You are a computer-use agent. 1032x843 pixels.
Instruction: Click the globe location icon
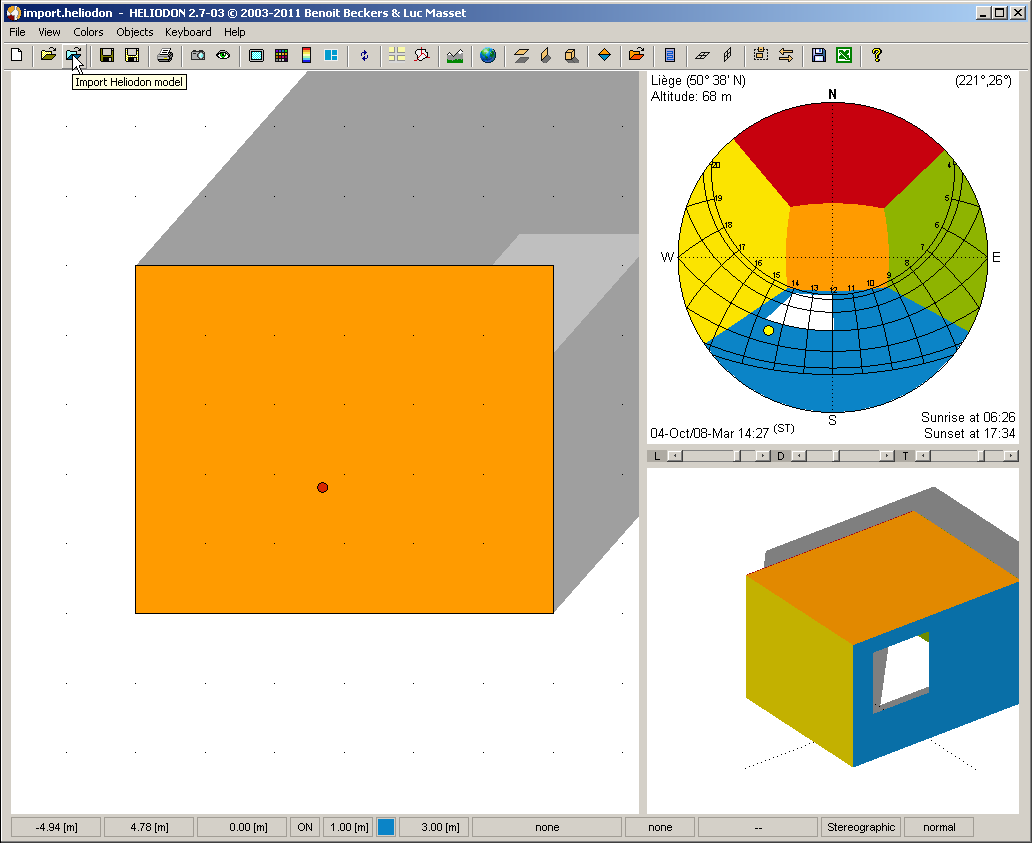[488, 55]
